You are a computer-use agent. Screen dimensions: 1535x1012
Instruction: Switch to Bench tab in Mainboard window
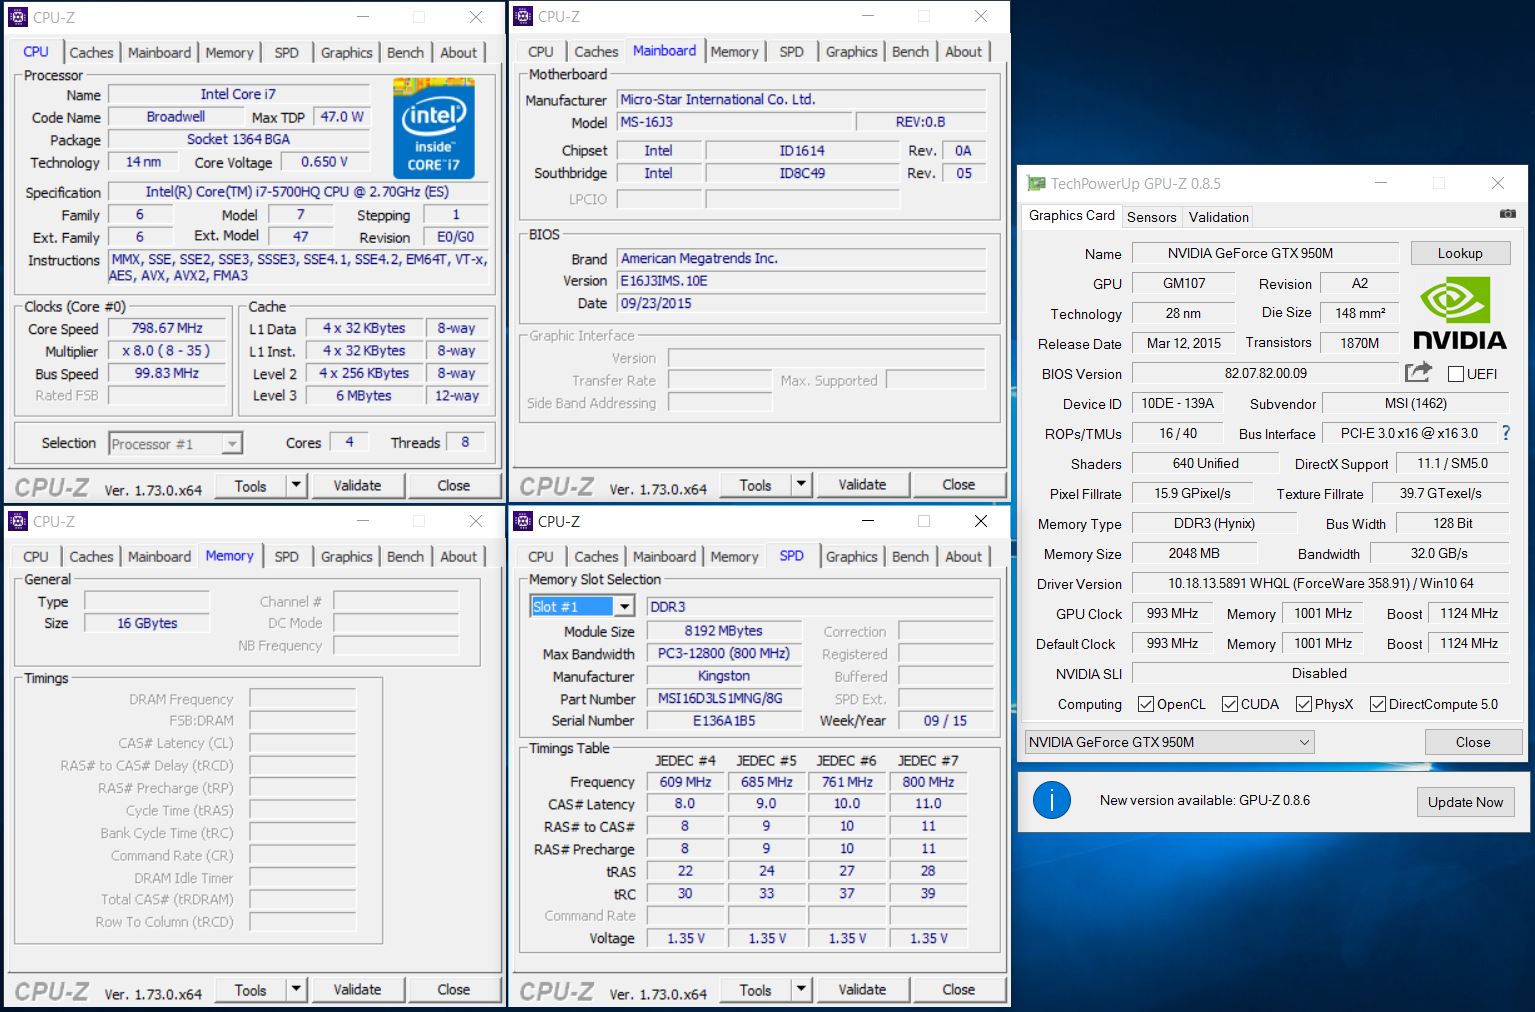coord(910,51)
